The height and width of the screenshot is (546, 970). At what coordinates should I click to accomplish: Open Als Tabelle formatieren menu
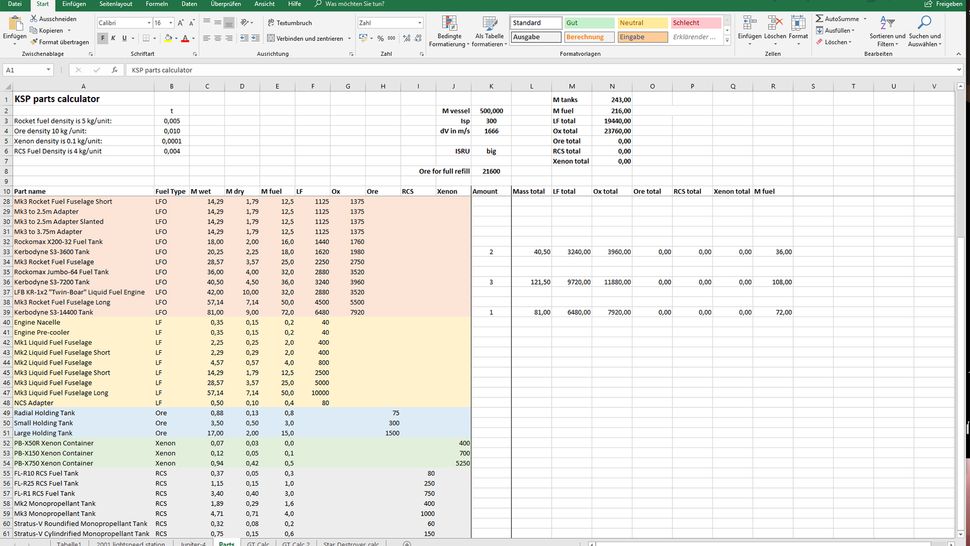point(489,32)
